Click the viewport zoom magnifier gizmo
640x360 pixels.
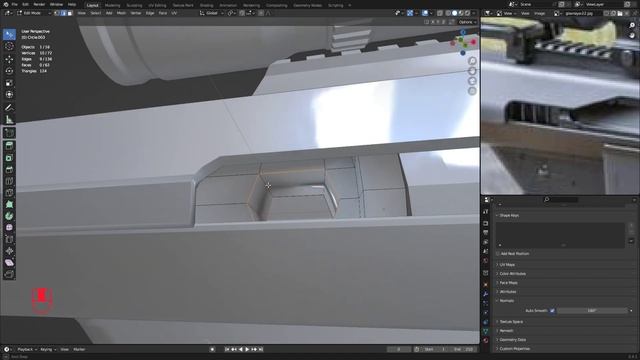click(472, 61)
